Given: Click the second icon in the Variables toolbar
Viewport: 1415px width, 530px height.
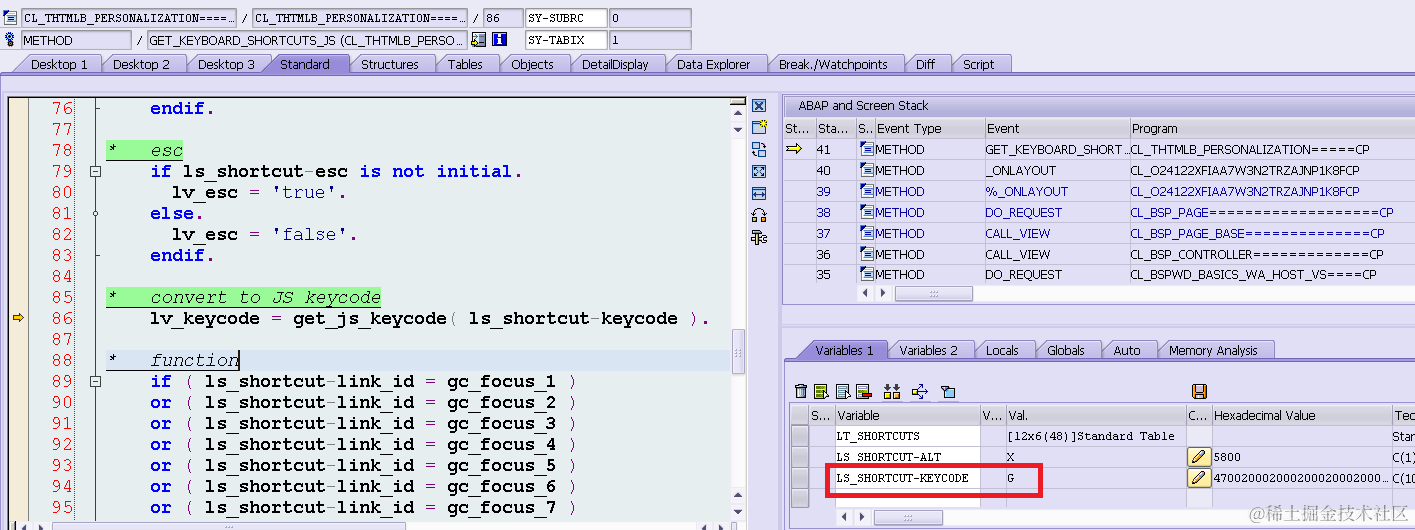Looking at the screenshot, I should pos(821,391).
